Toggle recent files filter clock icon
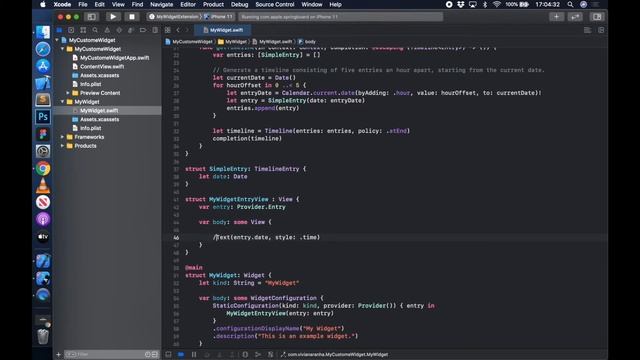The image size is (640, 360). (x=148, y=354)
